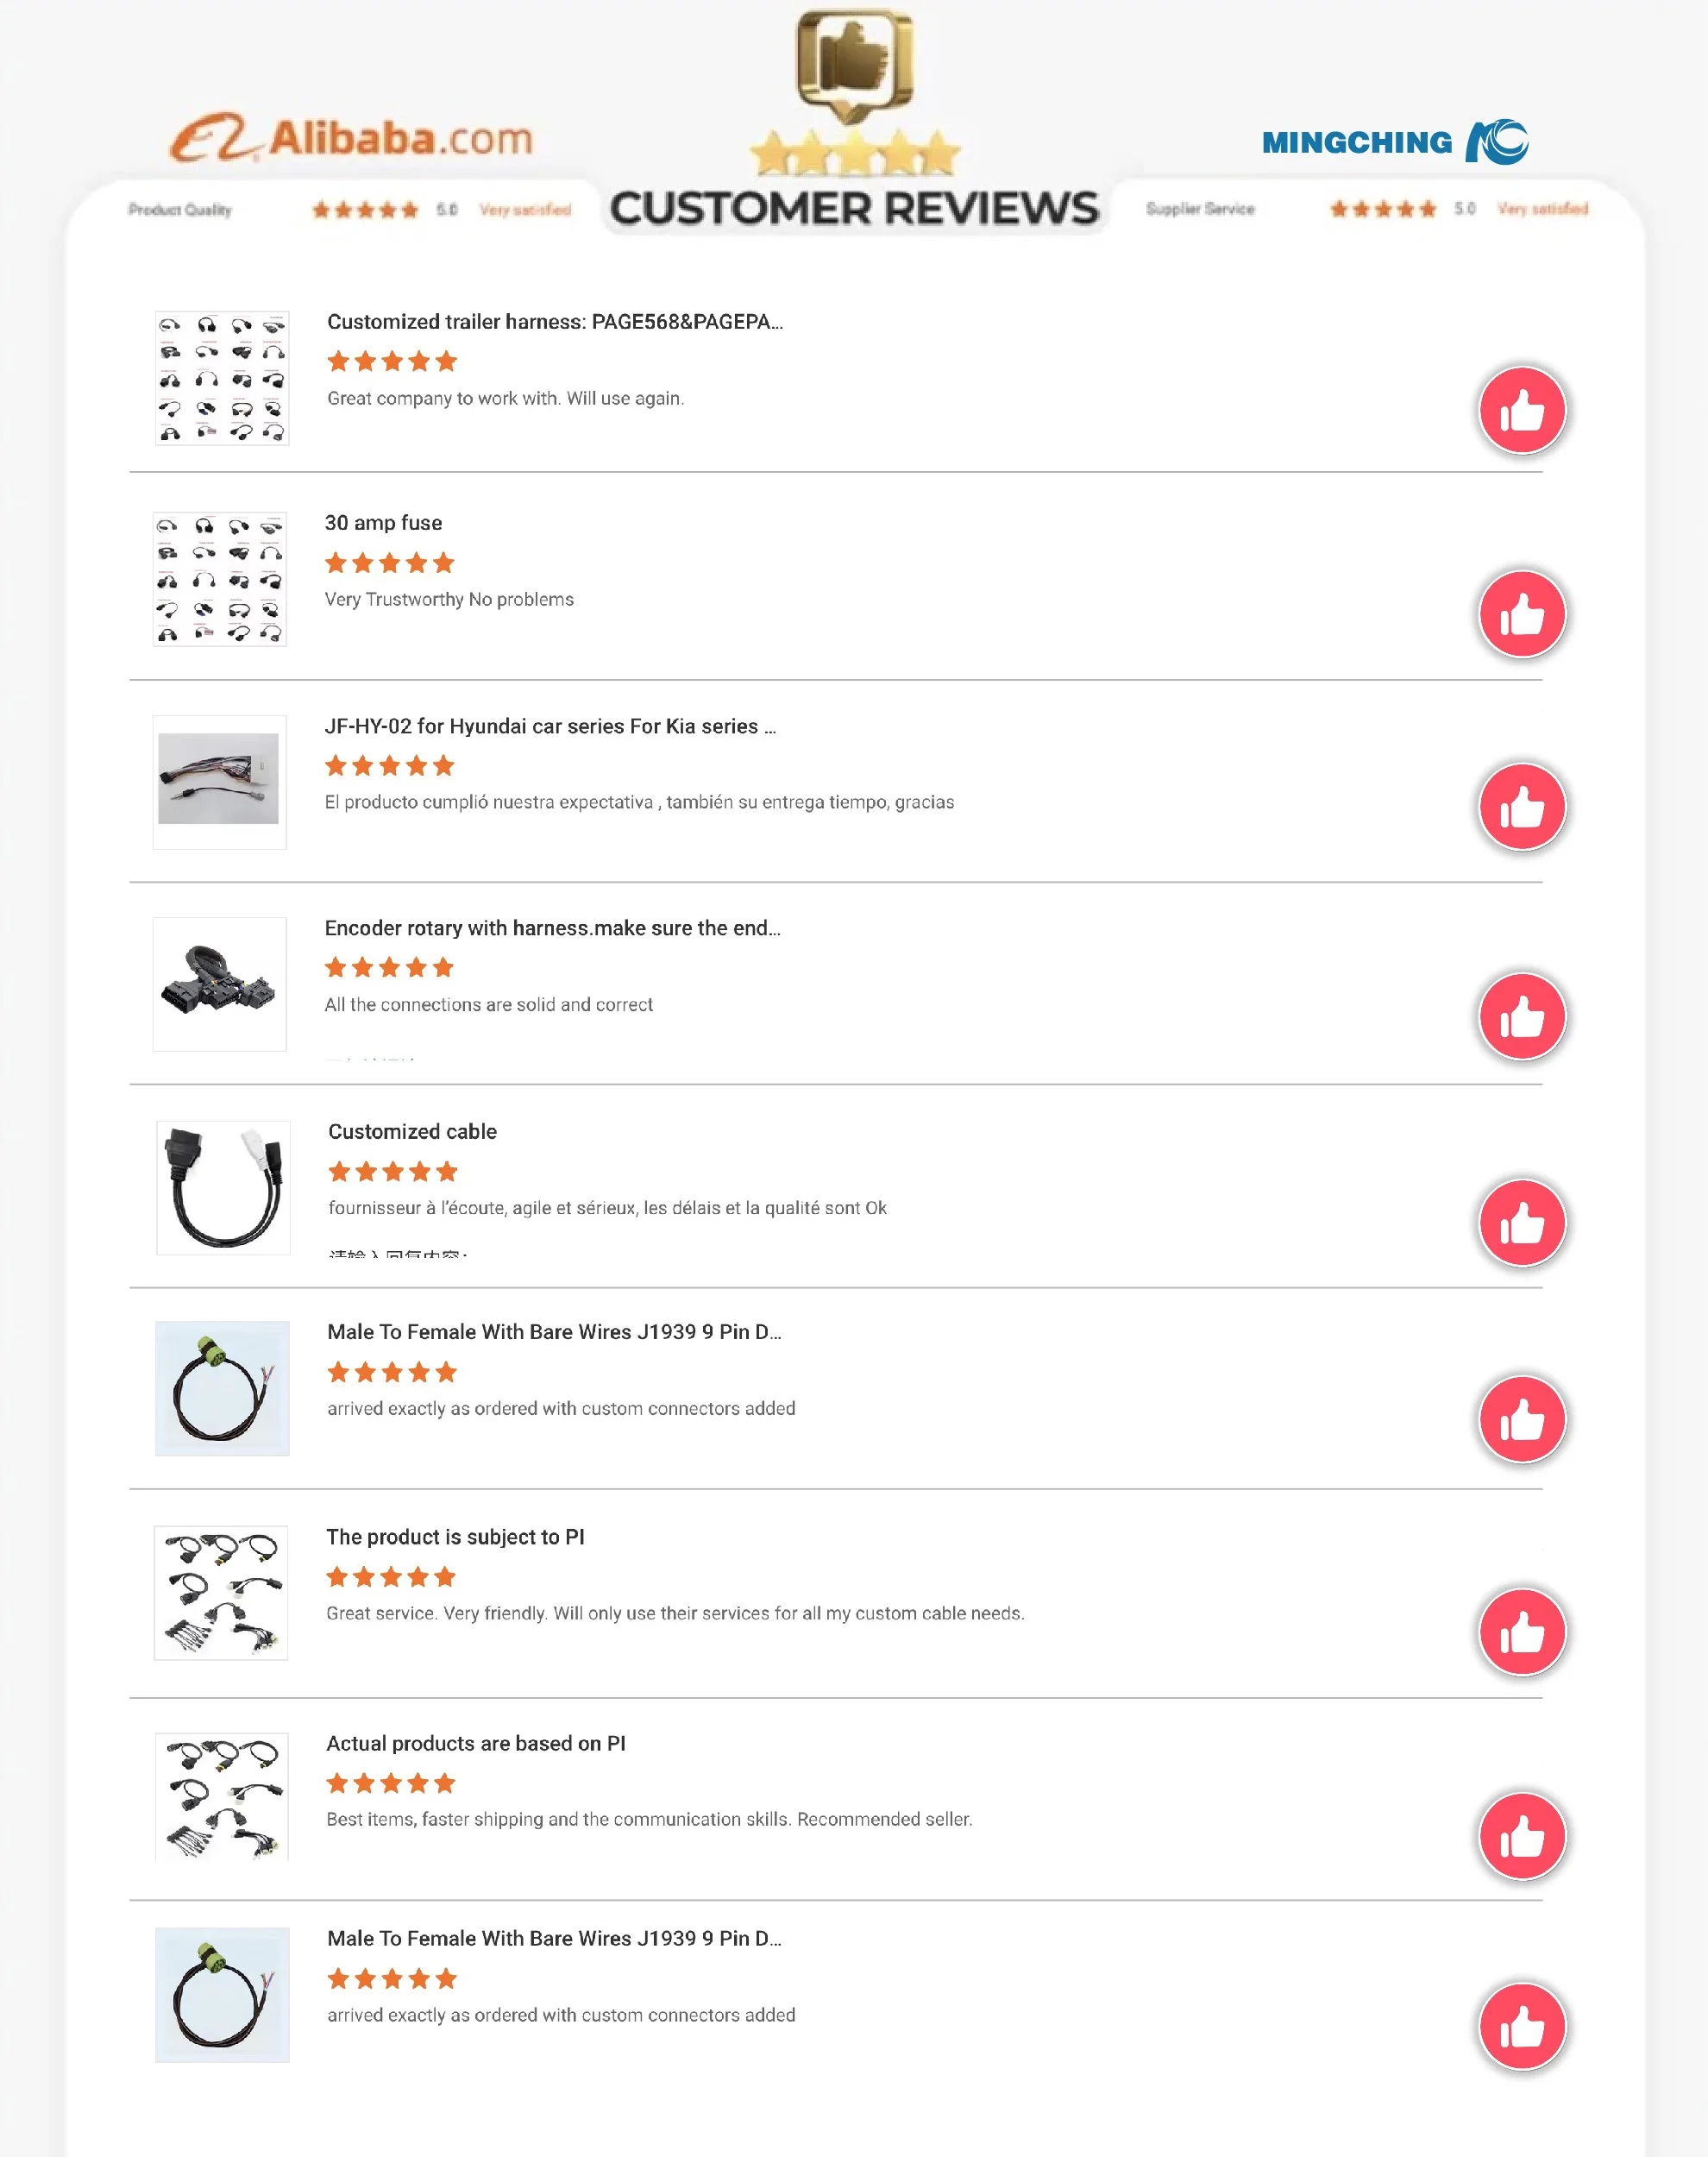Click the Product Quality star rating
The width and height of the screenshot is (1708, 2157).
[x=365, y=210]
